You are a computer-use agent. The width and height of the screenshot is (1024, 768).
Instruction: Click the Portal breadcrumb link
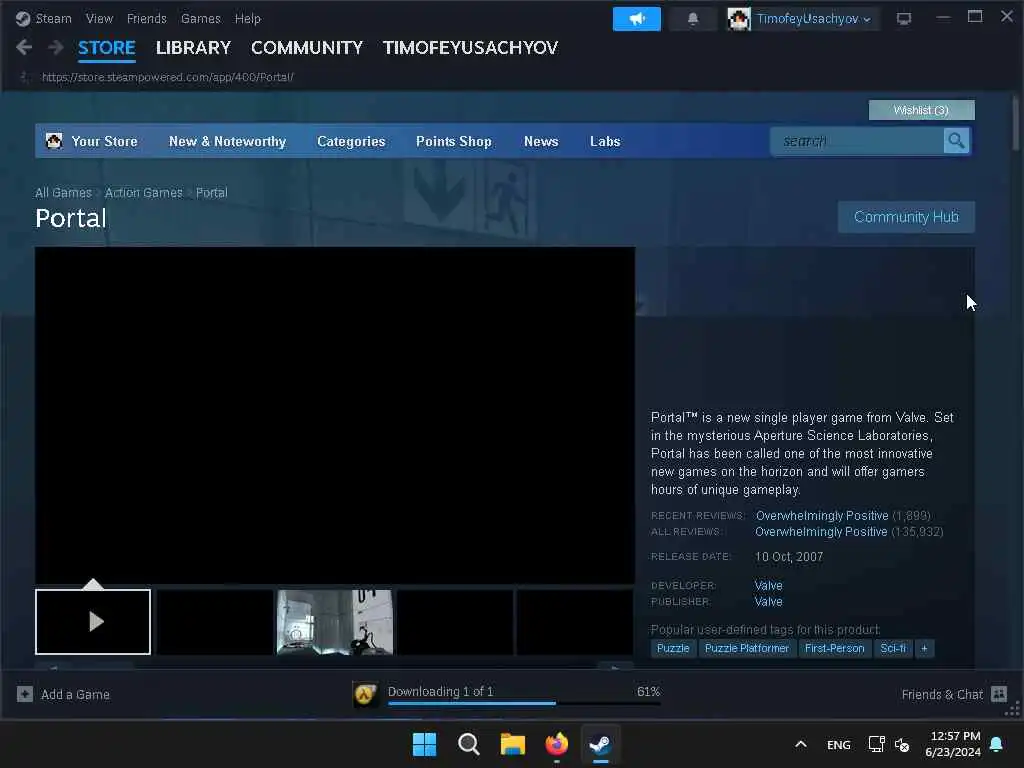pyautogui.click(x=212, y=193)
